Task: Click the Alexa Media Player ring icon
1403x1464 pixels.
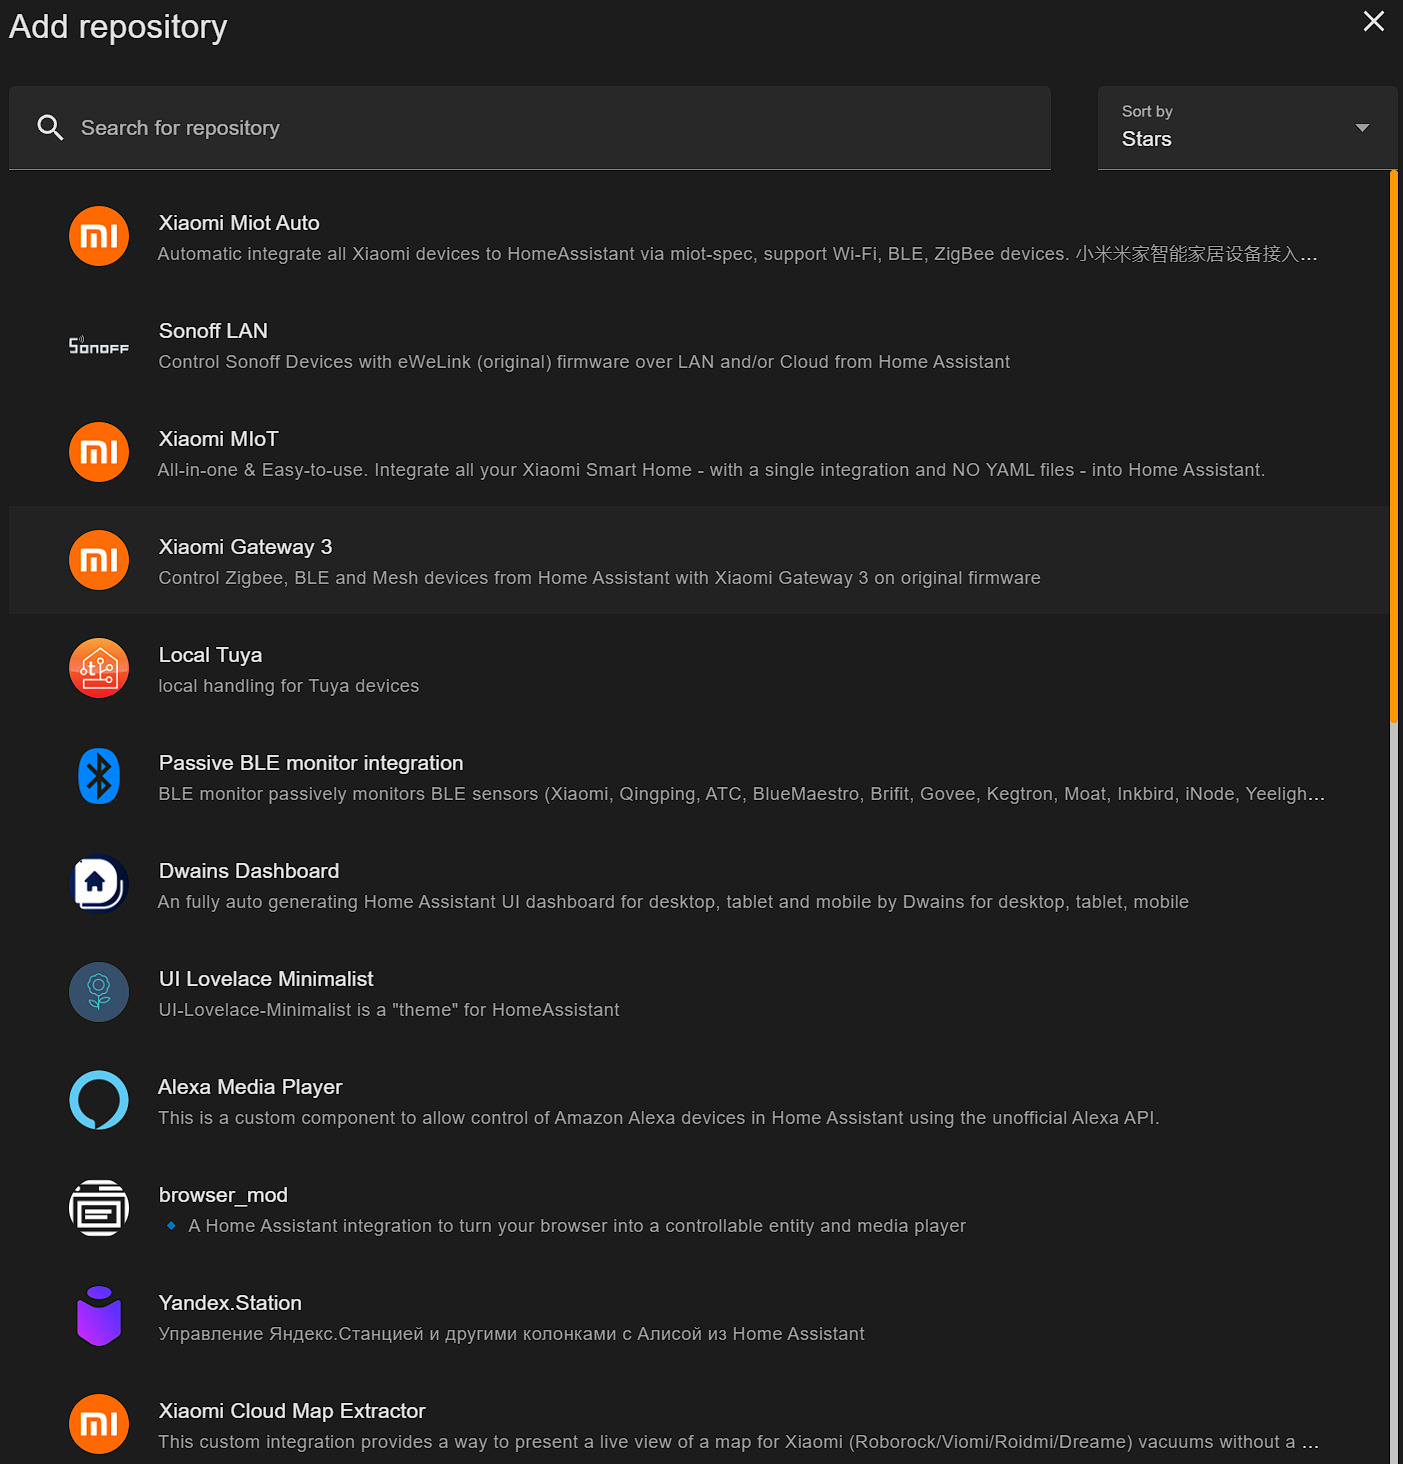Action: click(x=98, y=1100)
